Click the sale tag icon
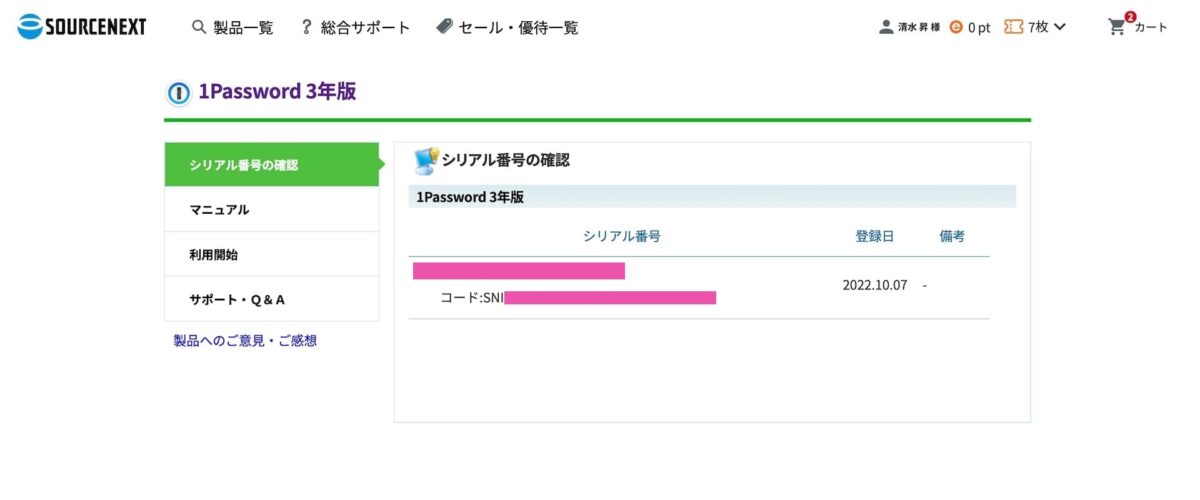 point(444,27)
